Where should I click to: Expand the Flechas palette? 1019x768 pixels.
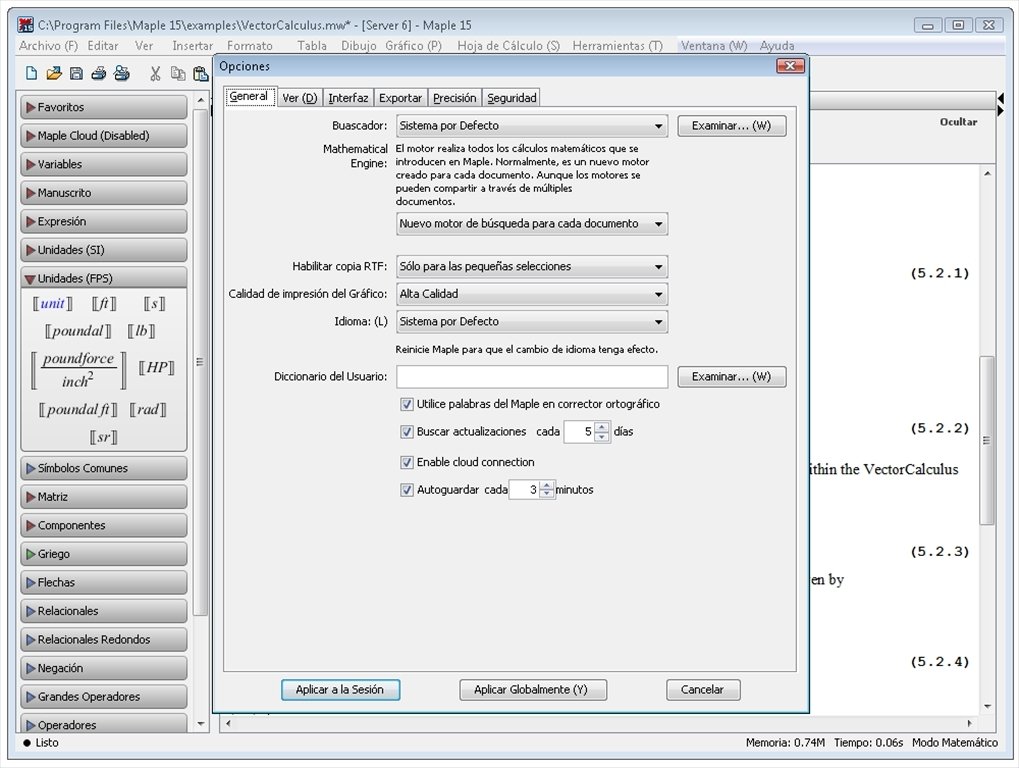click(104, 583)
